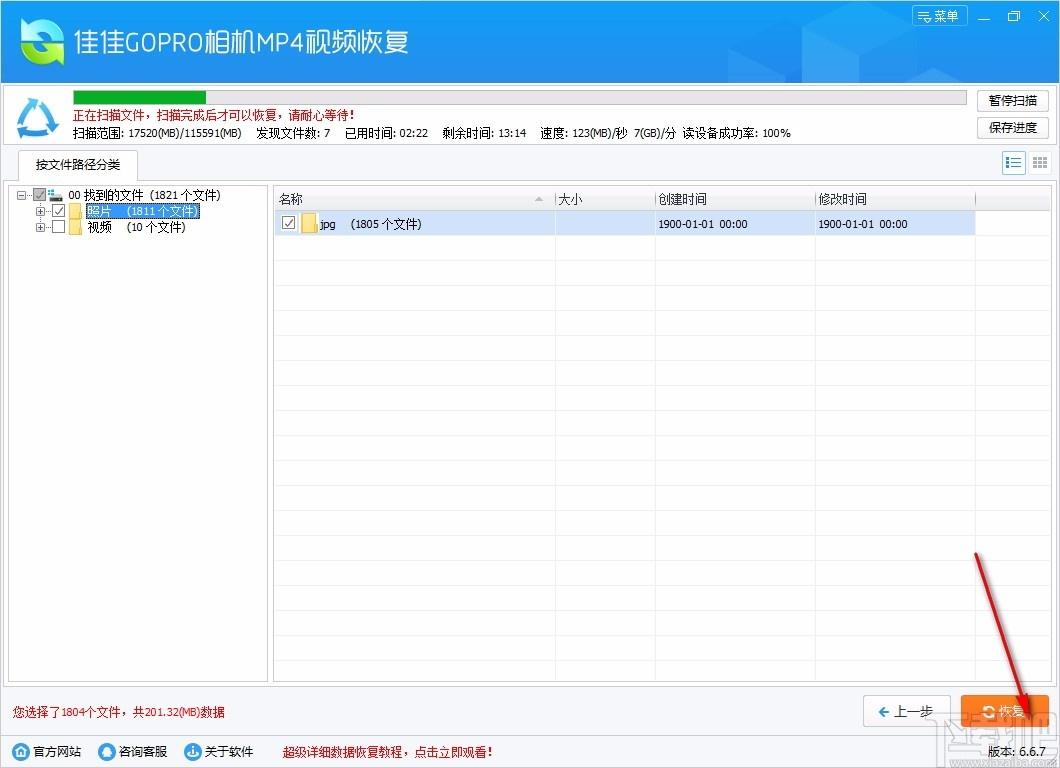The height and width of the screenshot is (768, 1060).
Task: Open 咨询客服 link
Action: [x=143, y=752]
